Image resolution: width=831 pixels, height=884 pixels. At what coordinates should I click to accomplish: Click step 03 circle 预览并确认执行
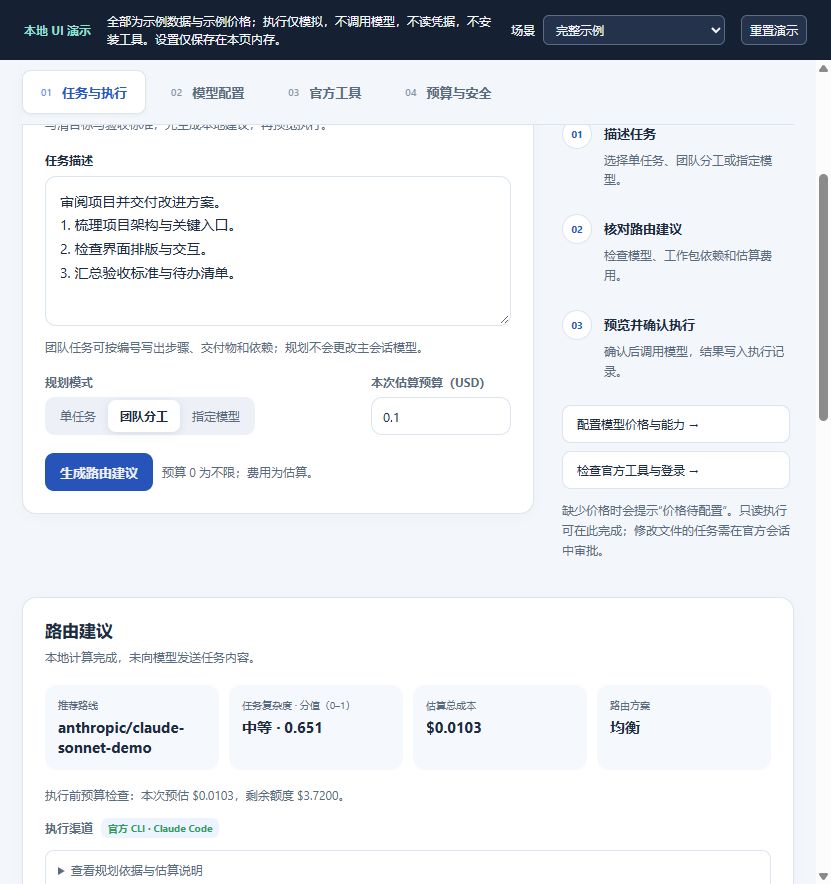click(577, 325)
